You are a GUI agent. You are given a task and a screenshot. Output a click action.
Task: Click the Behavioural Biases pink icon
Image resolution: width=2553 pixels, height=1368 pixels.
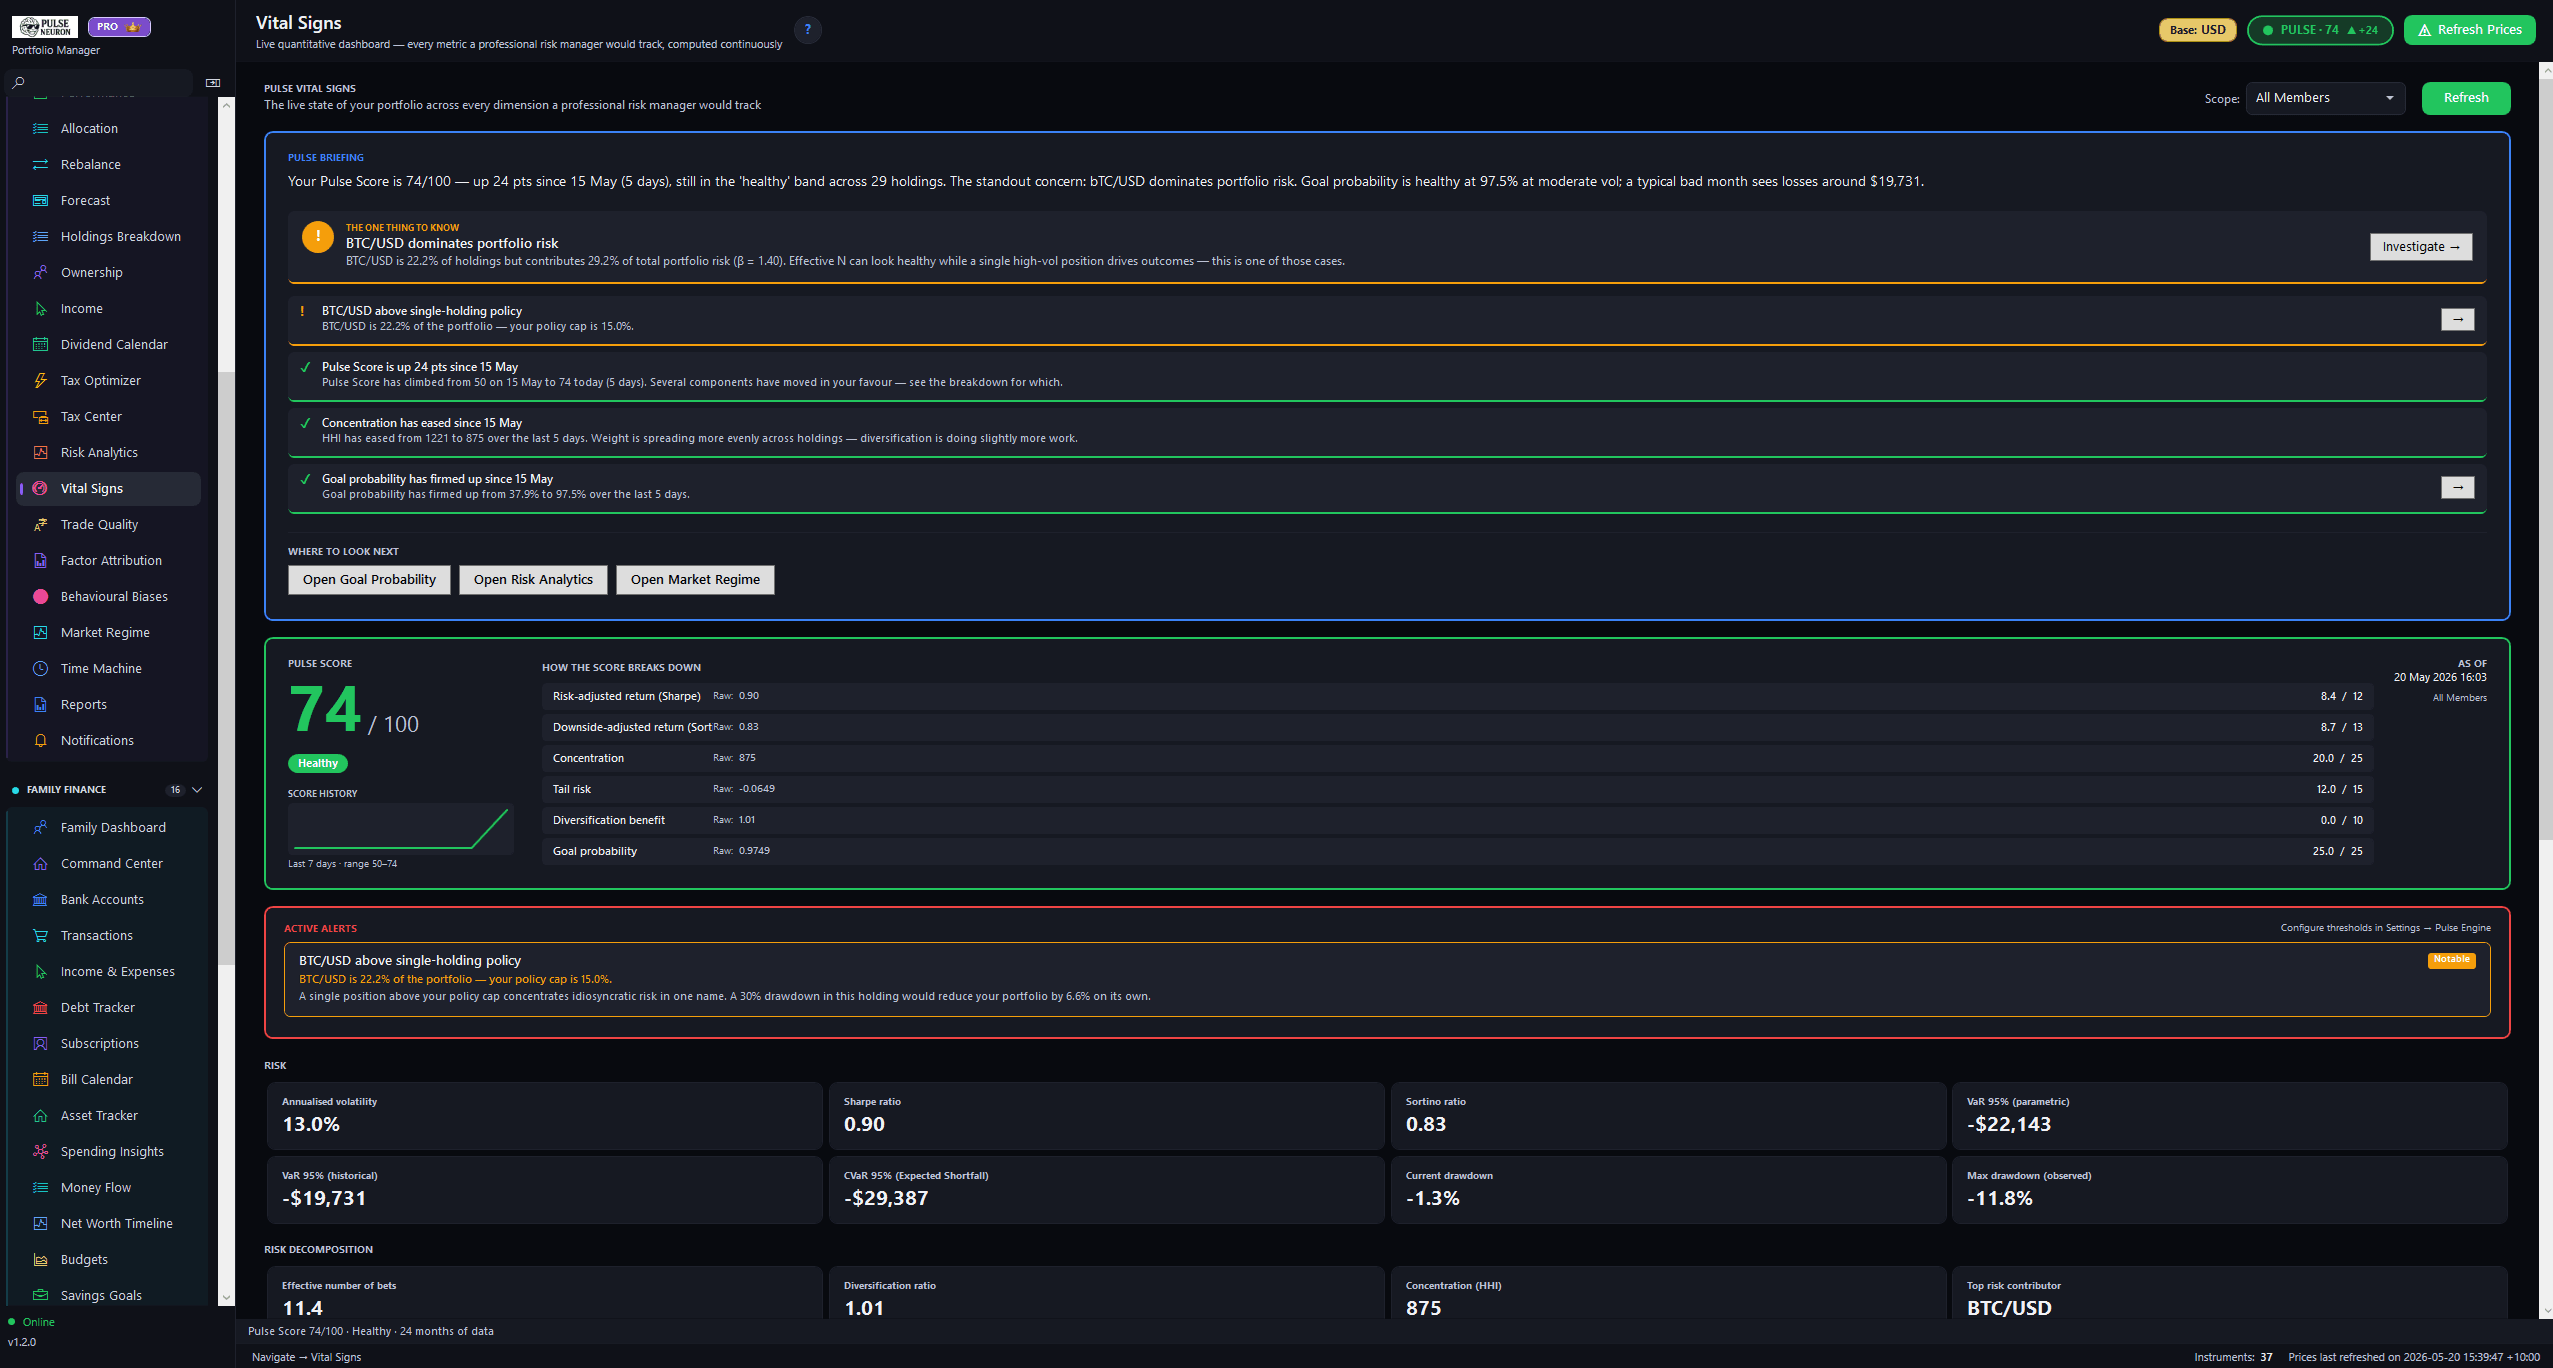41,596
